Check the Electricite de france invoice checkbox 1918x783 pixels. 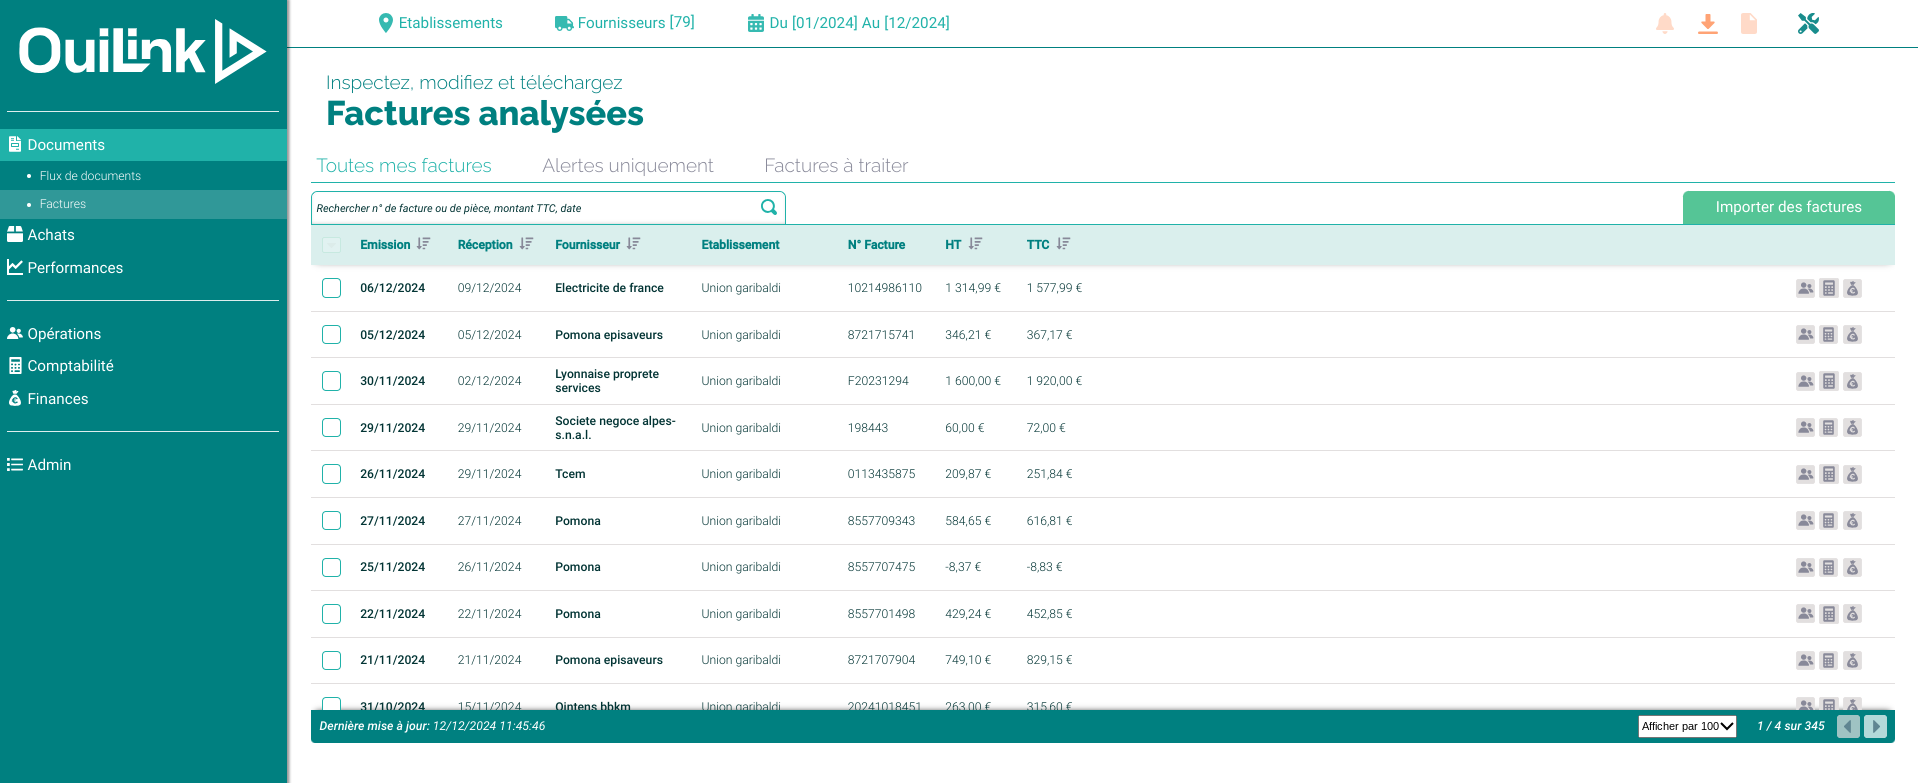coord(332,288)
